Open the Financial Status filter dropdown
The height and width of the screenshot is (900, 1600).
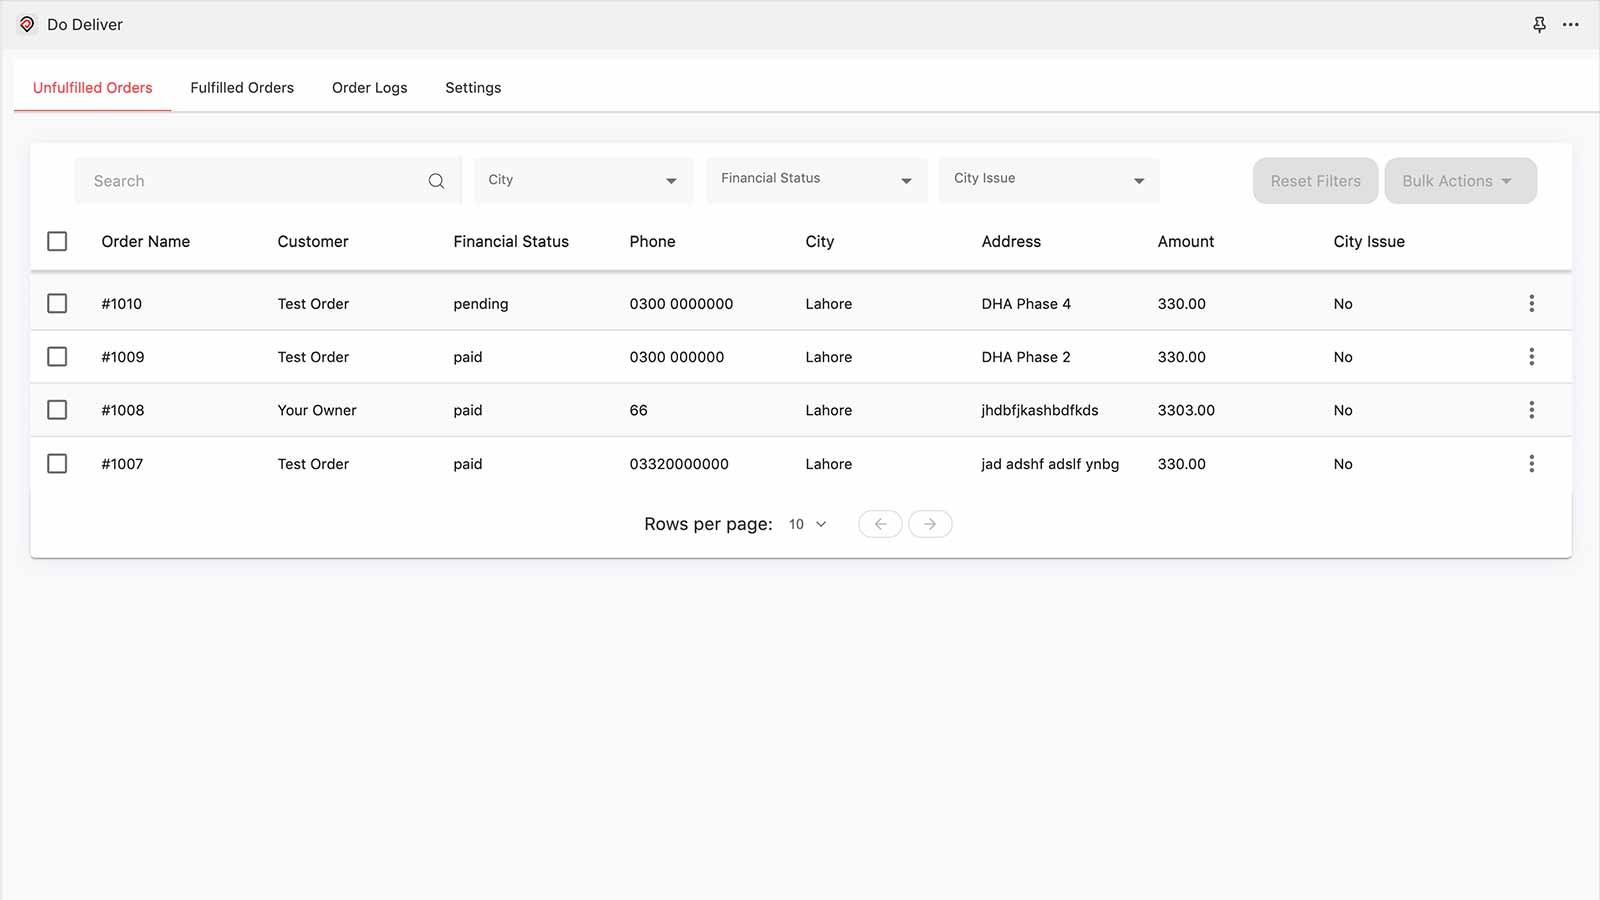pyautogui.click(x=816, y=181)
